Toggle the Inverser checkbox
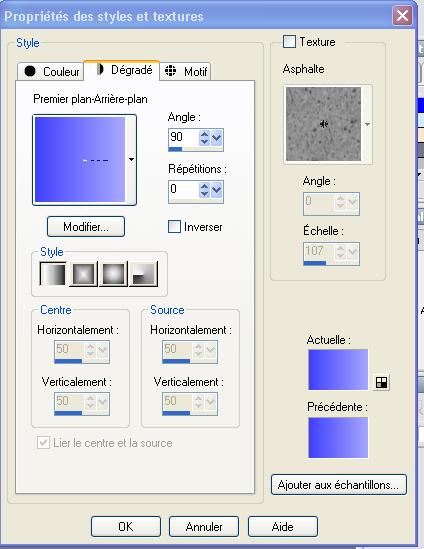 [174, 227]
